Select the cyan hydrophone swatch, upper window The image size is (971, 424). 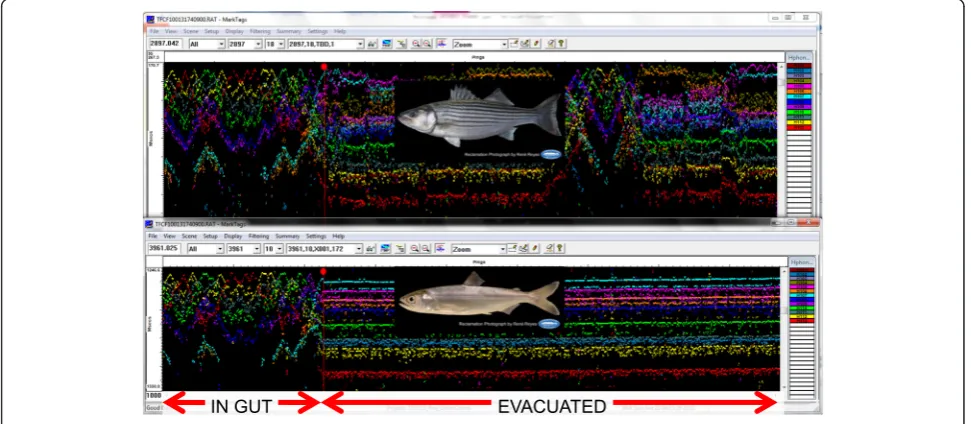click(799, 97)
